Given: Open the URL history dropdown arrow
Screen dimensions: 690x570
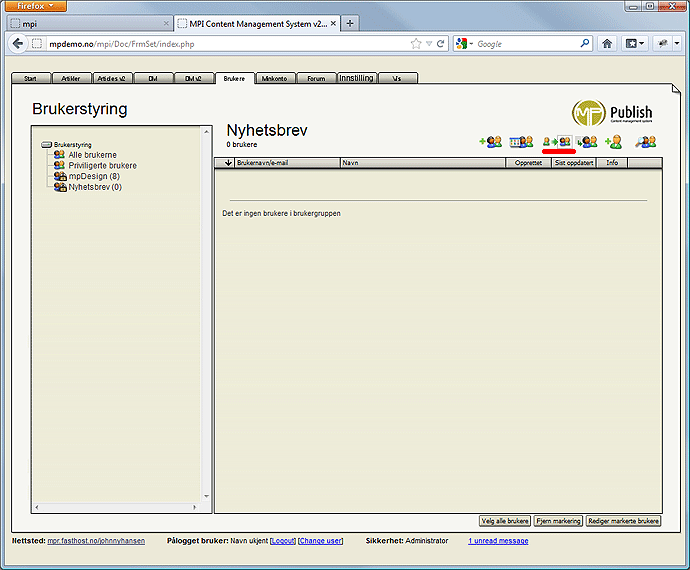Looking at the screenshot, I should tap(429, 44).
